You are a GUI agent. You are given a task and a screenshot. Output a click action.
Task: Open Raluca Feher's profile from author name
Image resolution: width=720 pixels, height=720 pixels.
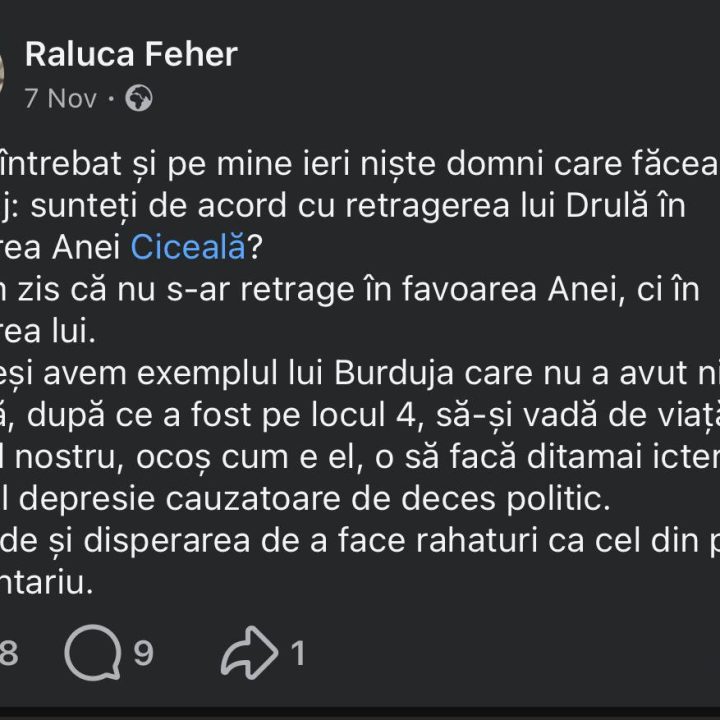[131, 53]
